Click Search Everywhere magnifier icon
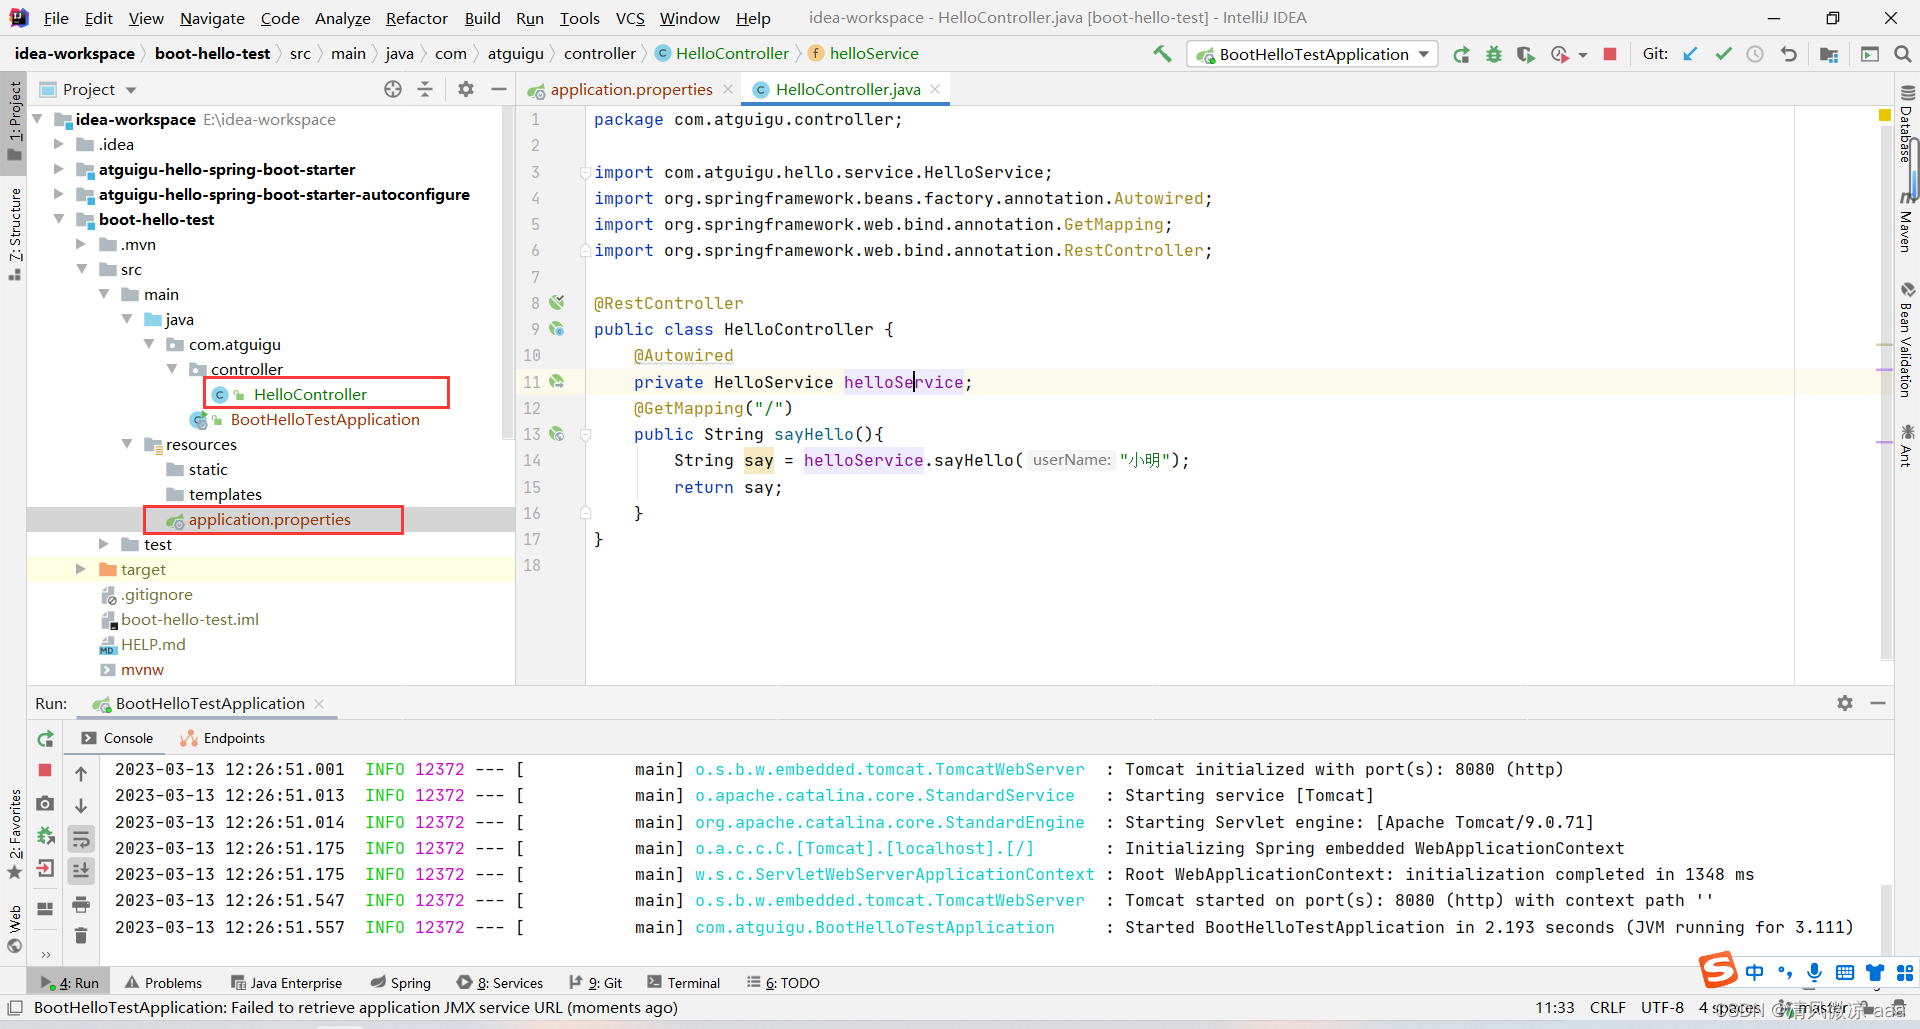1920x1029 pixels. tap(1902, 54)
